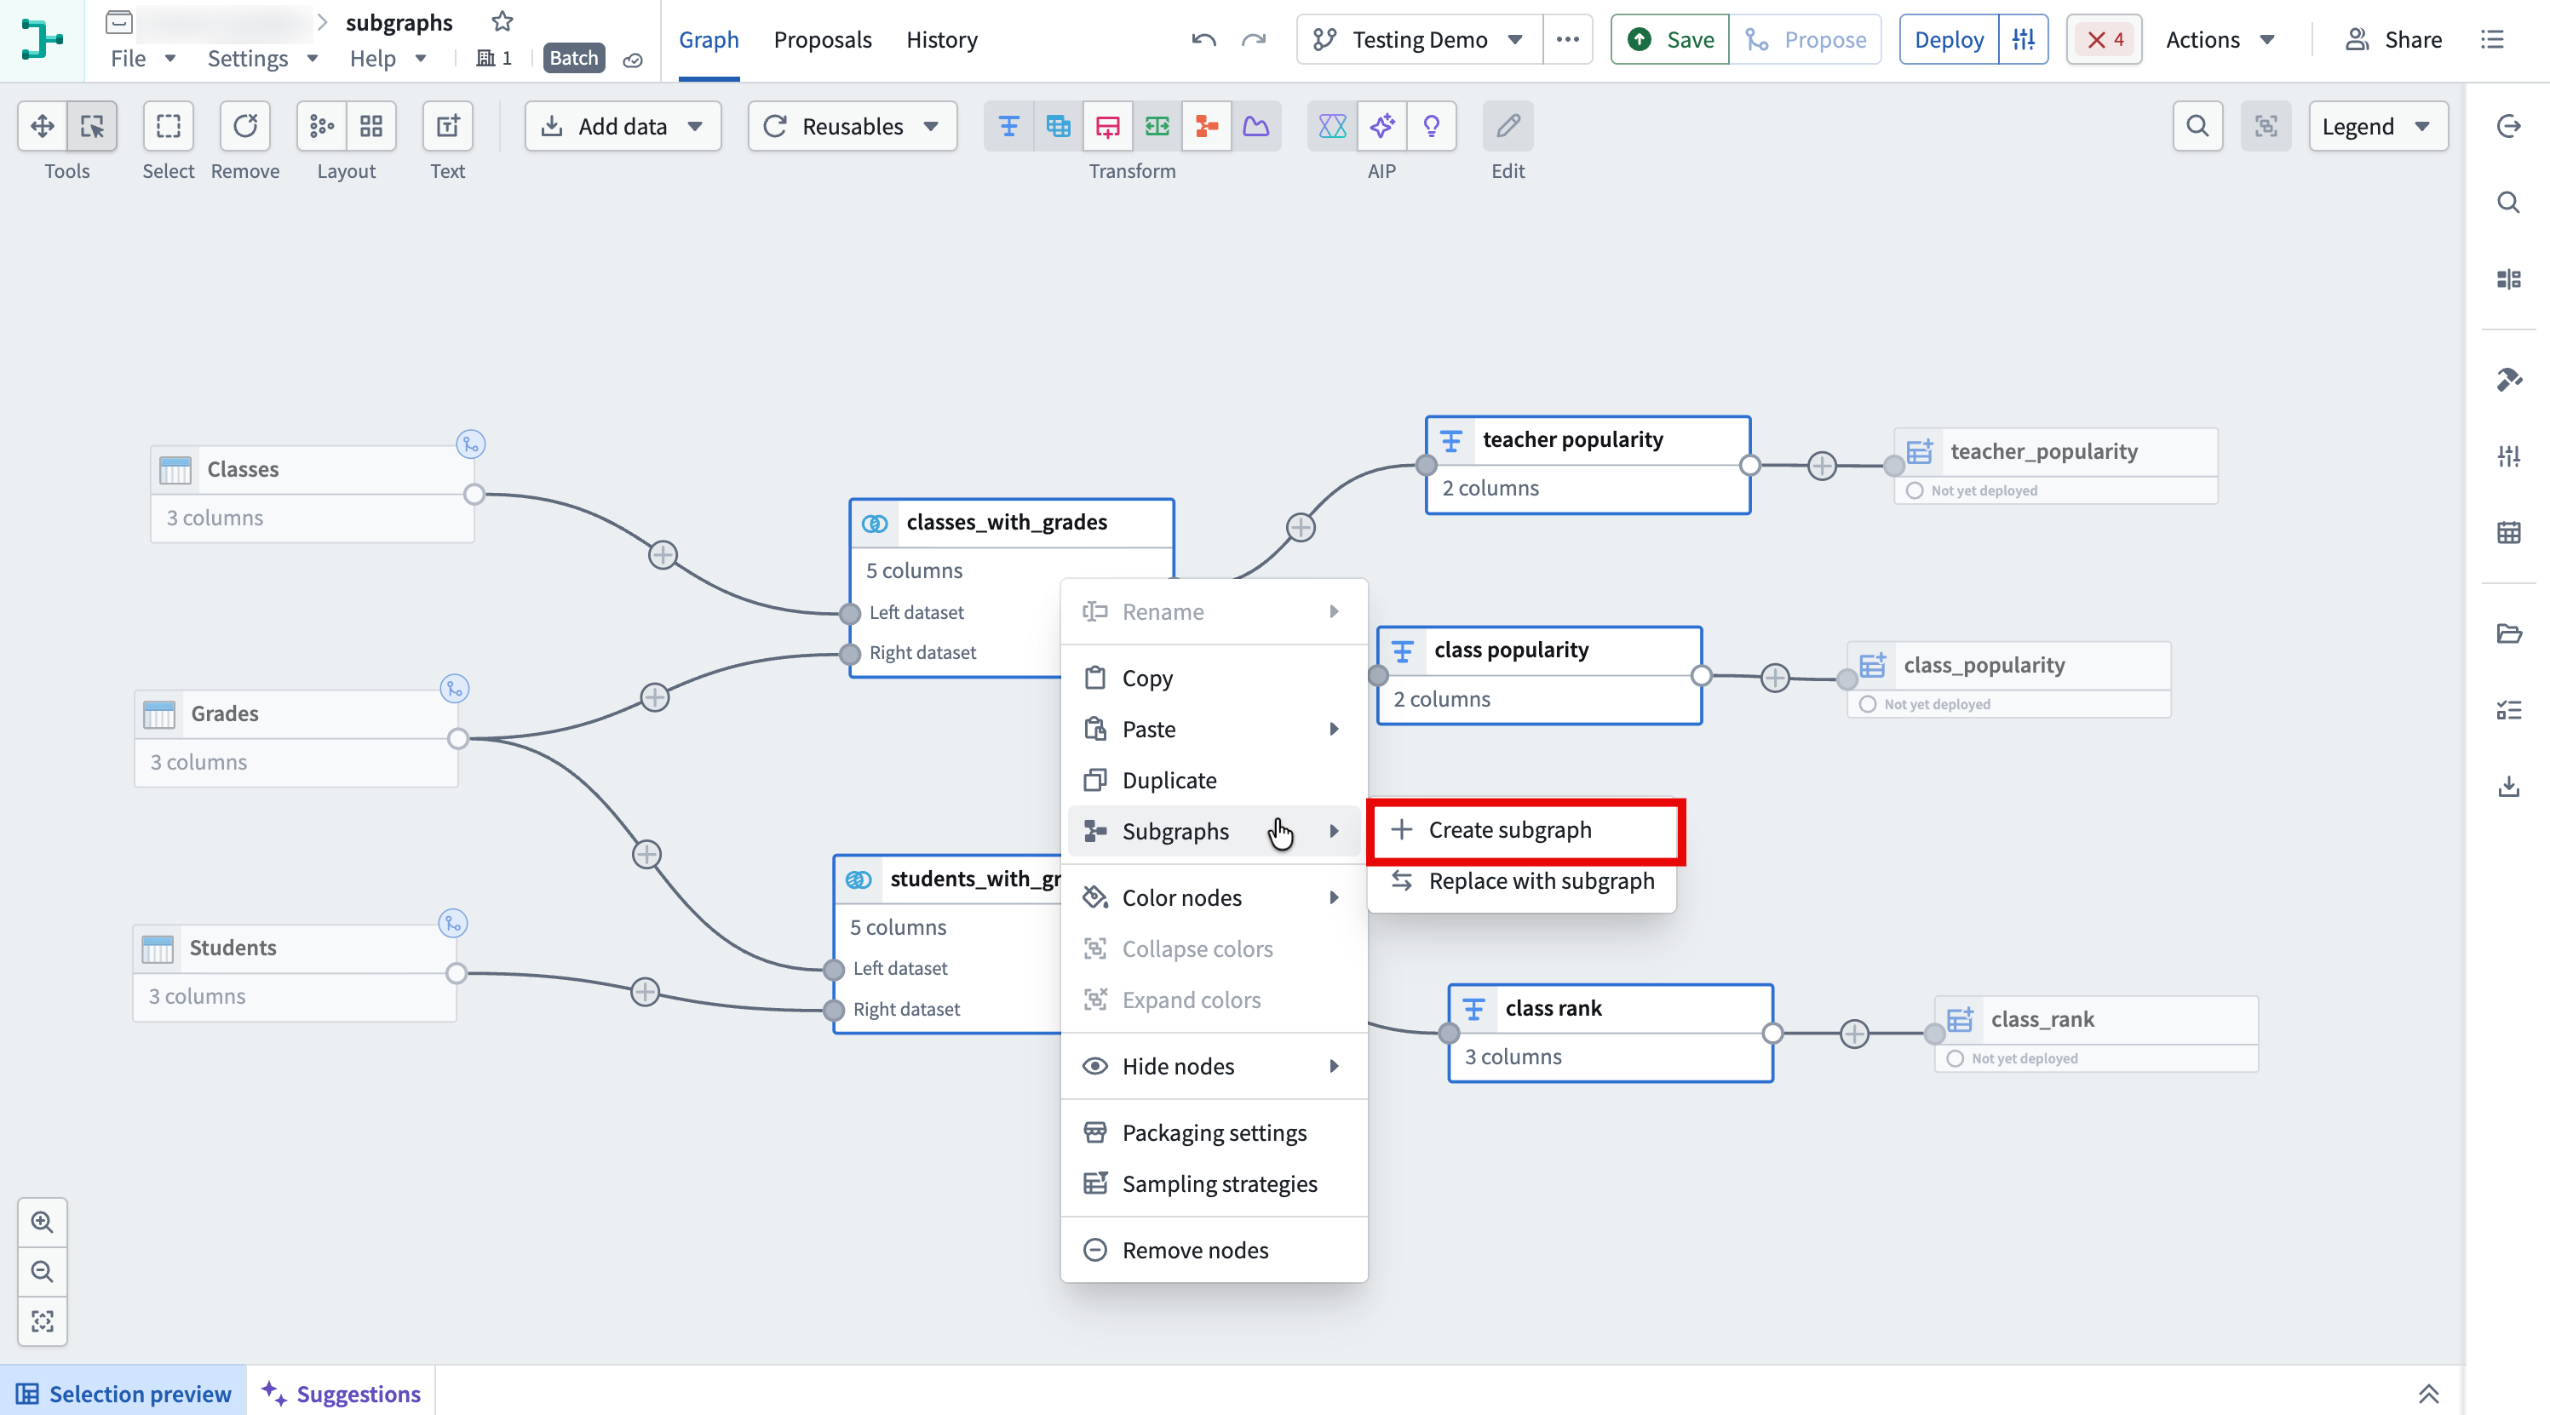Click the Deploy button
The width and height of the screenshot is (2550, 1415).
click(1948, 40)
